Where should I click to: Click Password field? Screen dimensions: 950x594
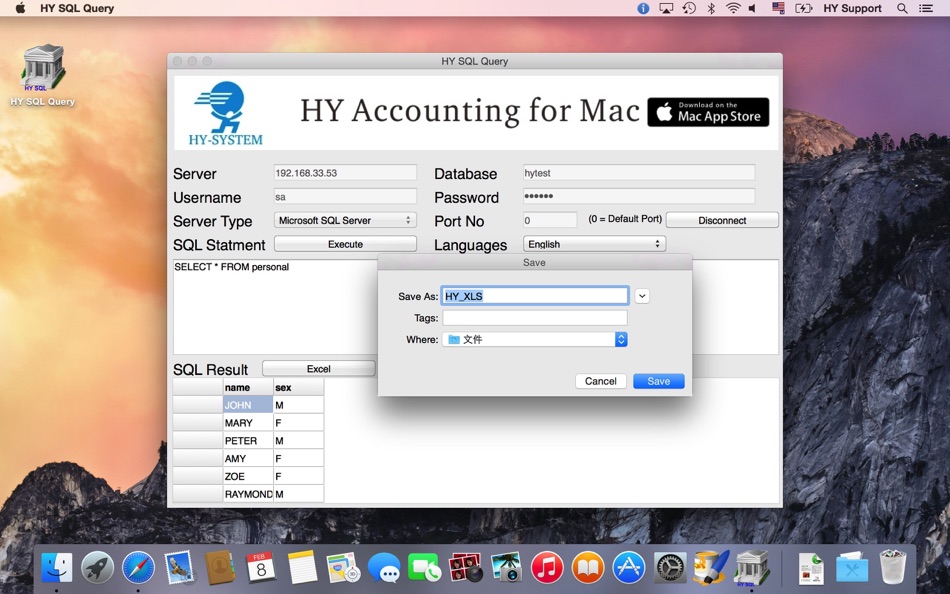tap(639, 196)
